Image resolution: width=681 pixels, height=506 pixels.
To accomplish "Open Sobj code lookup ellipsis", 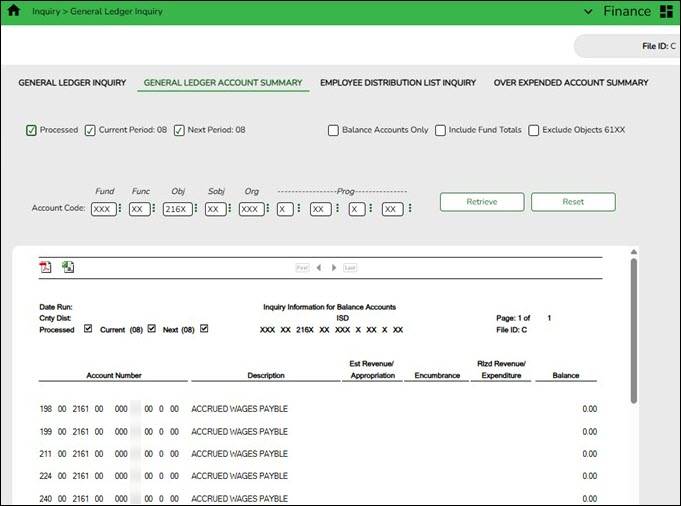I will [x=229, y=208].
